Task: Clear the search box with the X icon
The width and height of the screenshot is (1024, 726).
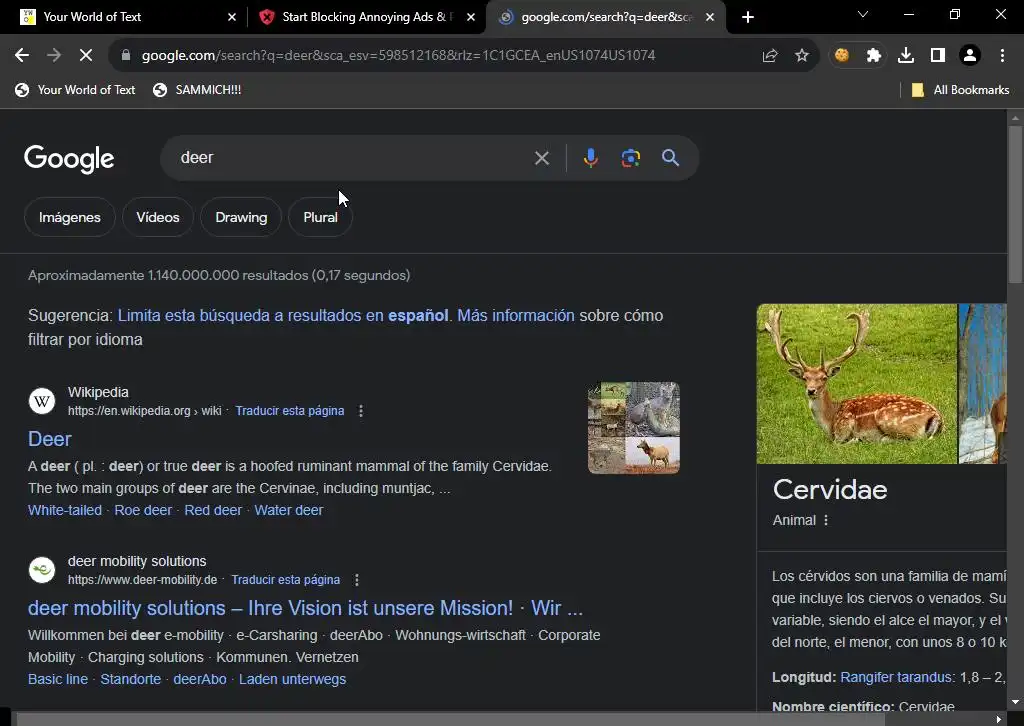Action: click(542, 158)
